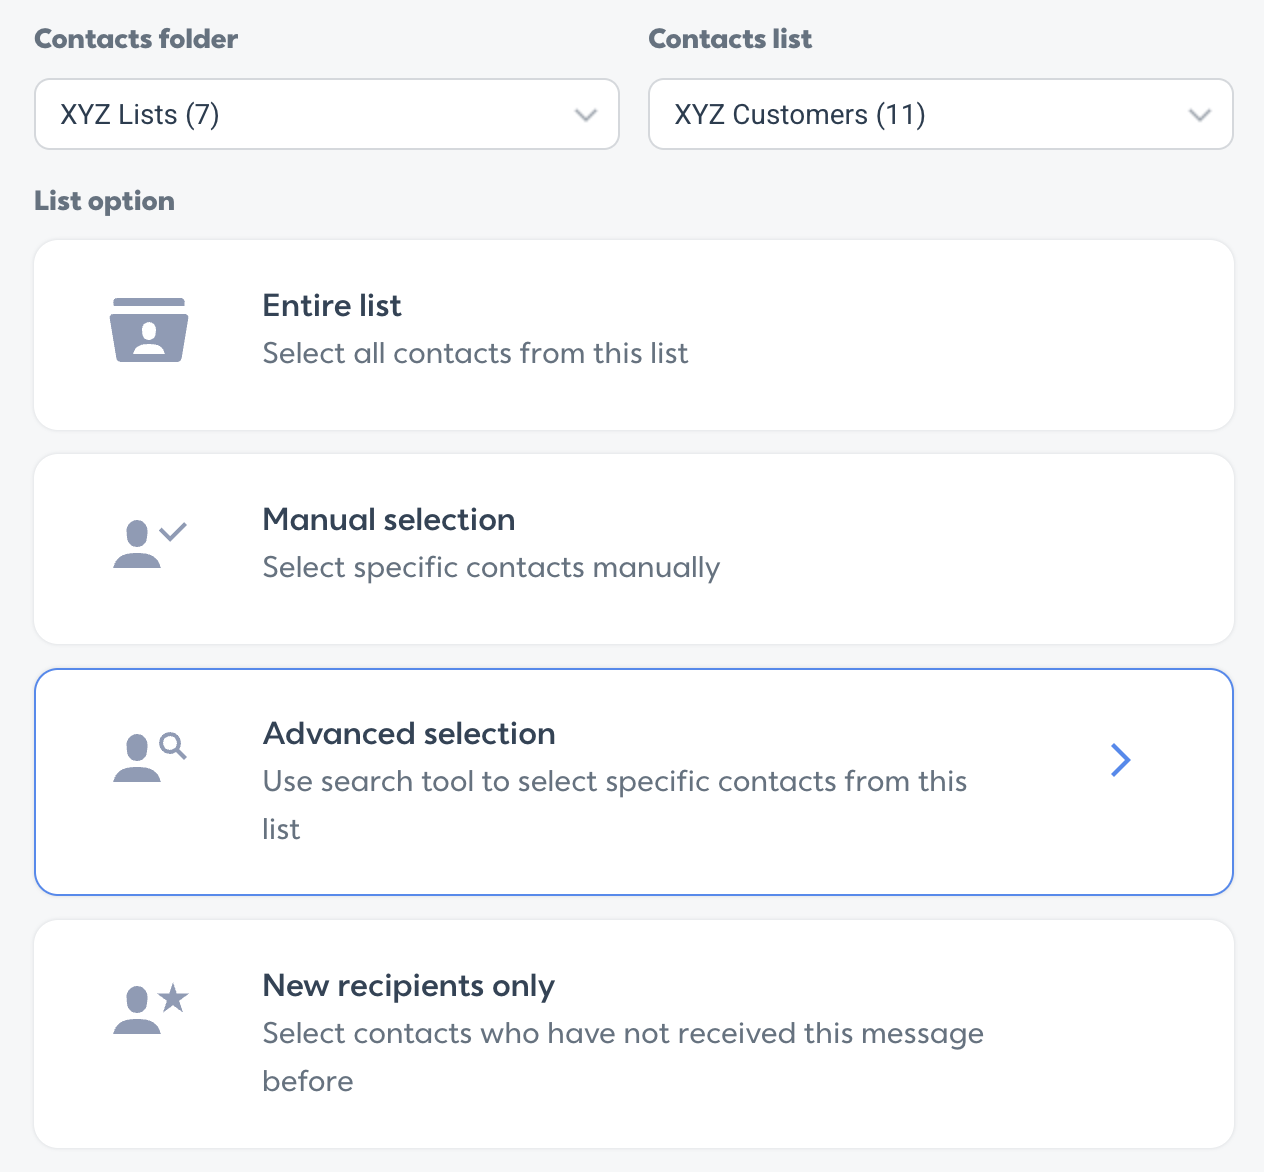The image size is (1264, 1172).
Task: Click the Advanced selection person-search icon
Action: (150, 757)
